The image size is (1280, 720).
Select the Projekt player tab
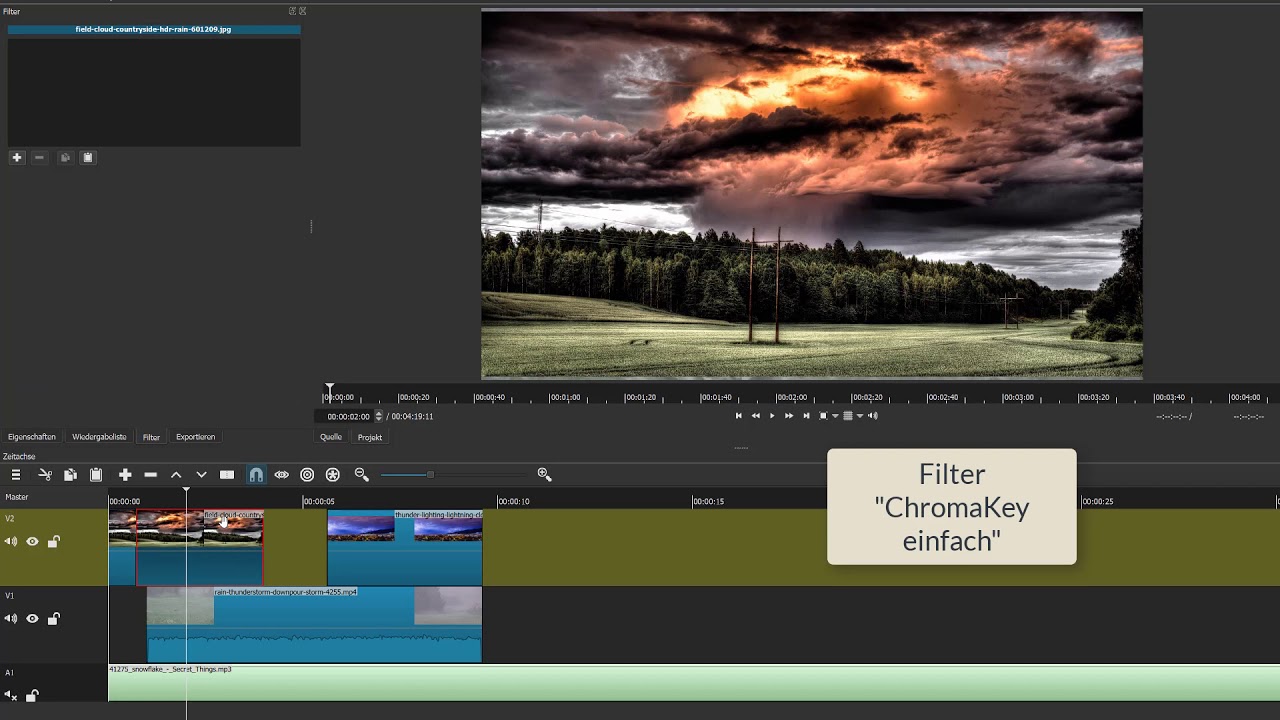click(x=370, y=437)
